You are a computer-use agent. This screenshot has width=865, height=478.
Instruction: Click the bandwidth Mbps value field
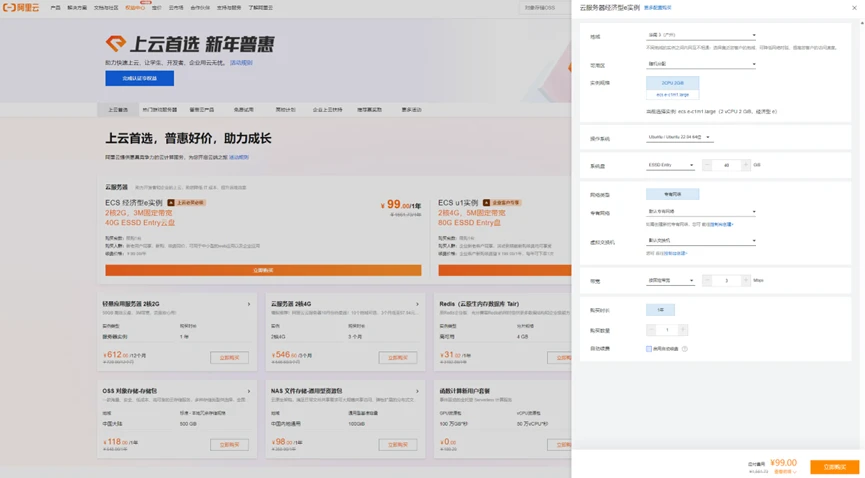(726, 280)
